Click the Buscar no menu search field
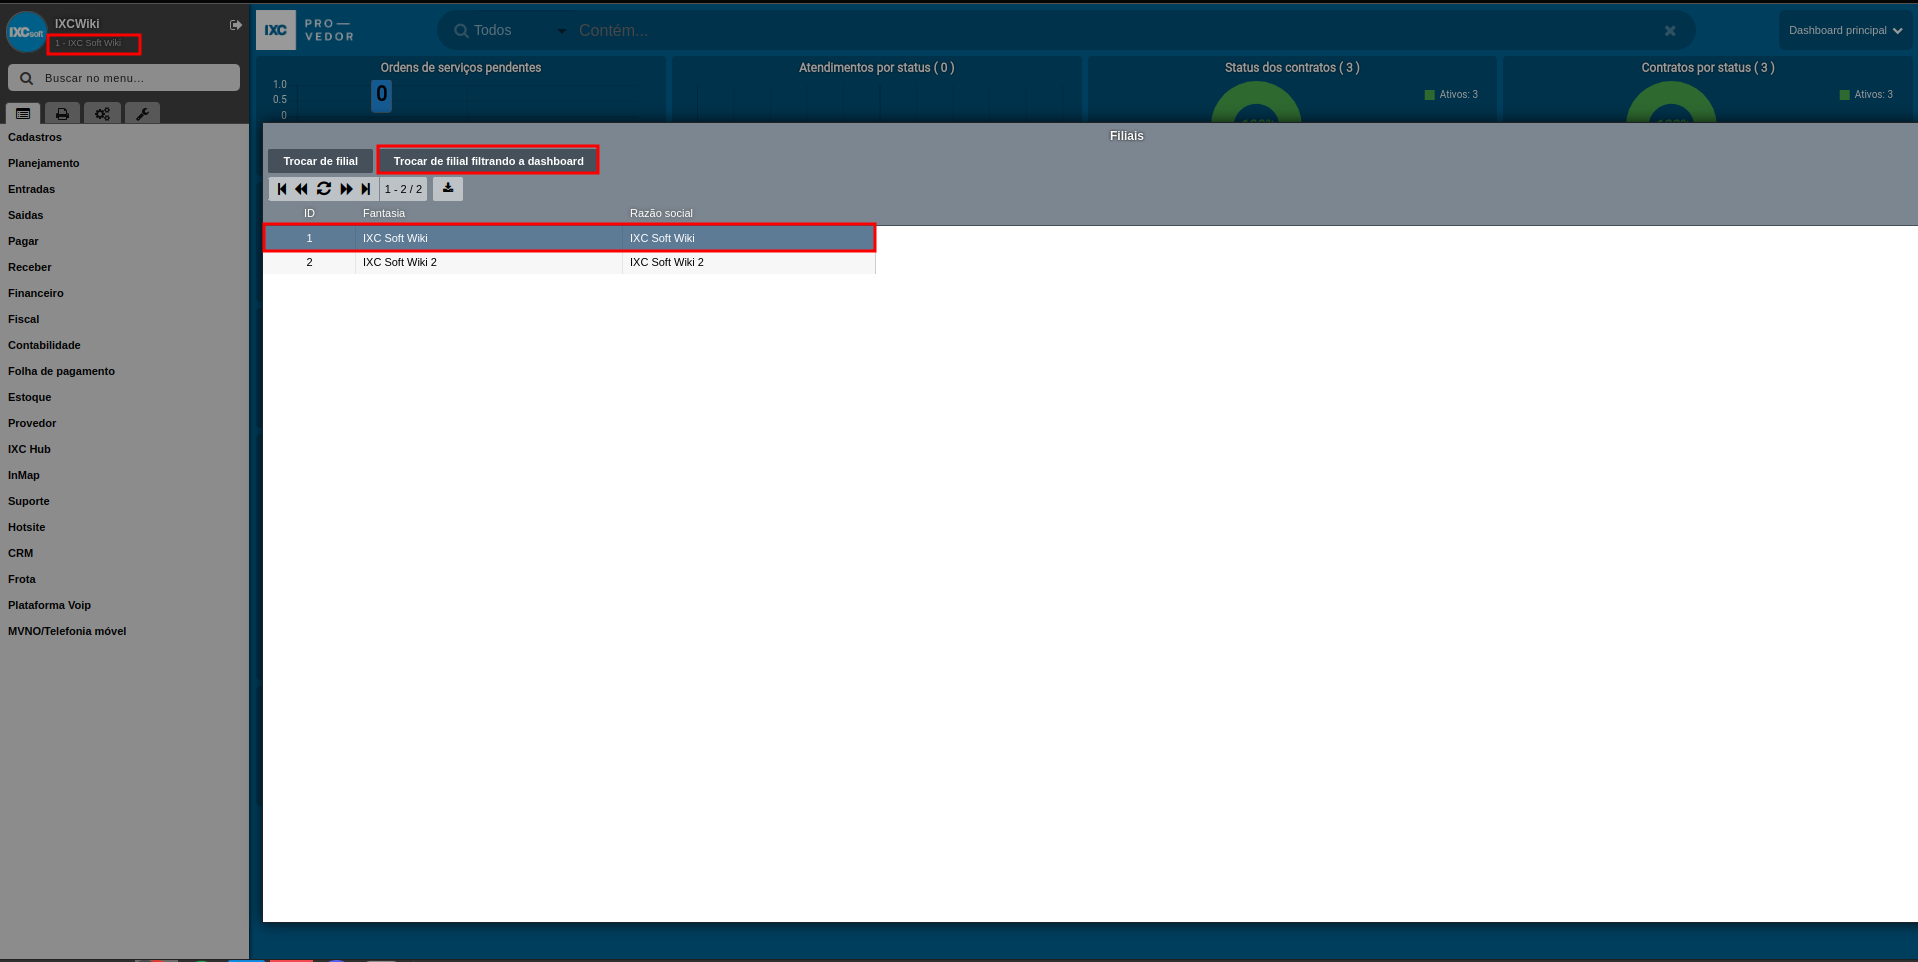Image resolution: width=1918 pixels, height=962 pixels. (124, 78)
